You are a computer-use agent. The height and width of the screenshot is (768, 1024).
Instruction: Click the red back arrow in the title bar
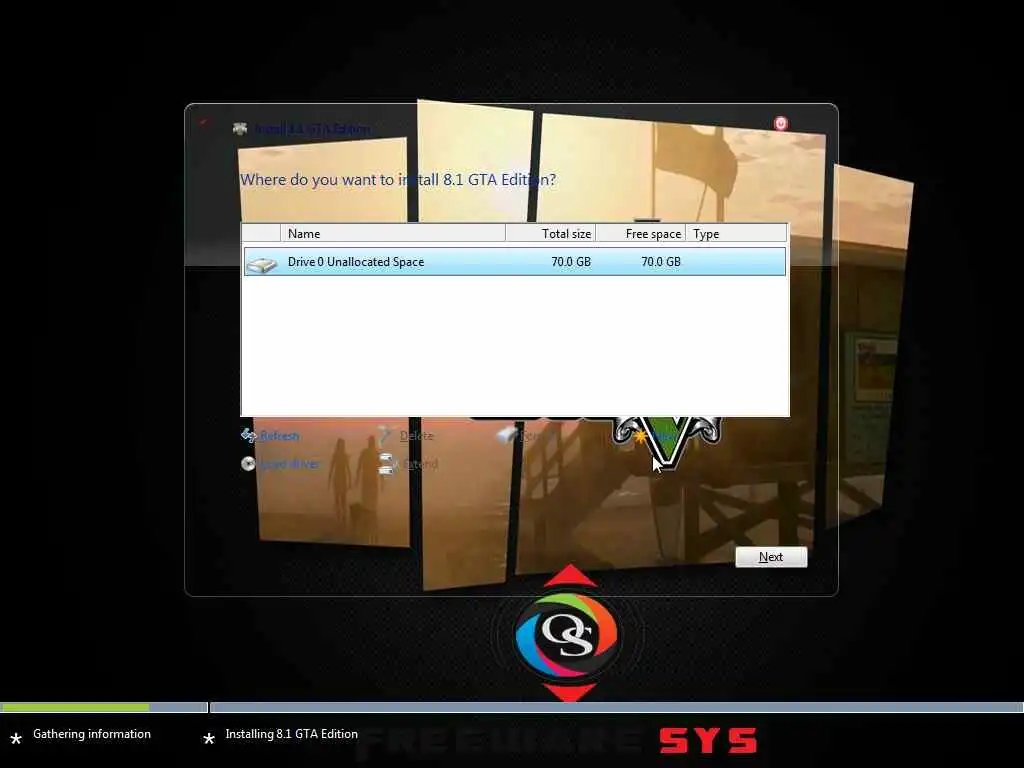tap(204, 122)
